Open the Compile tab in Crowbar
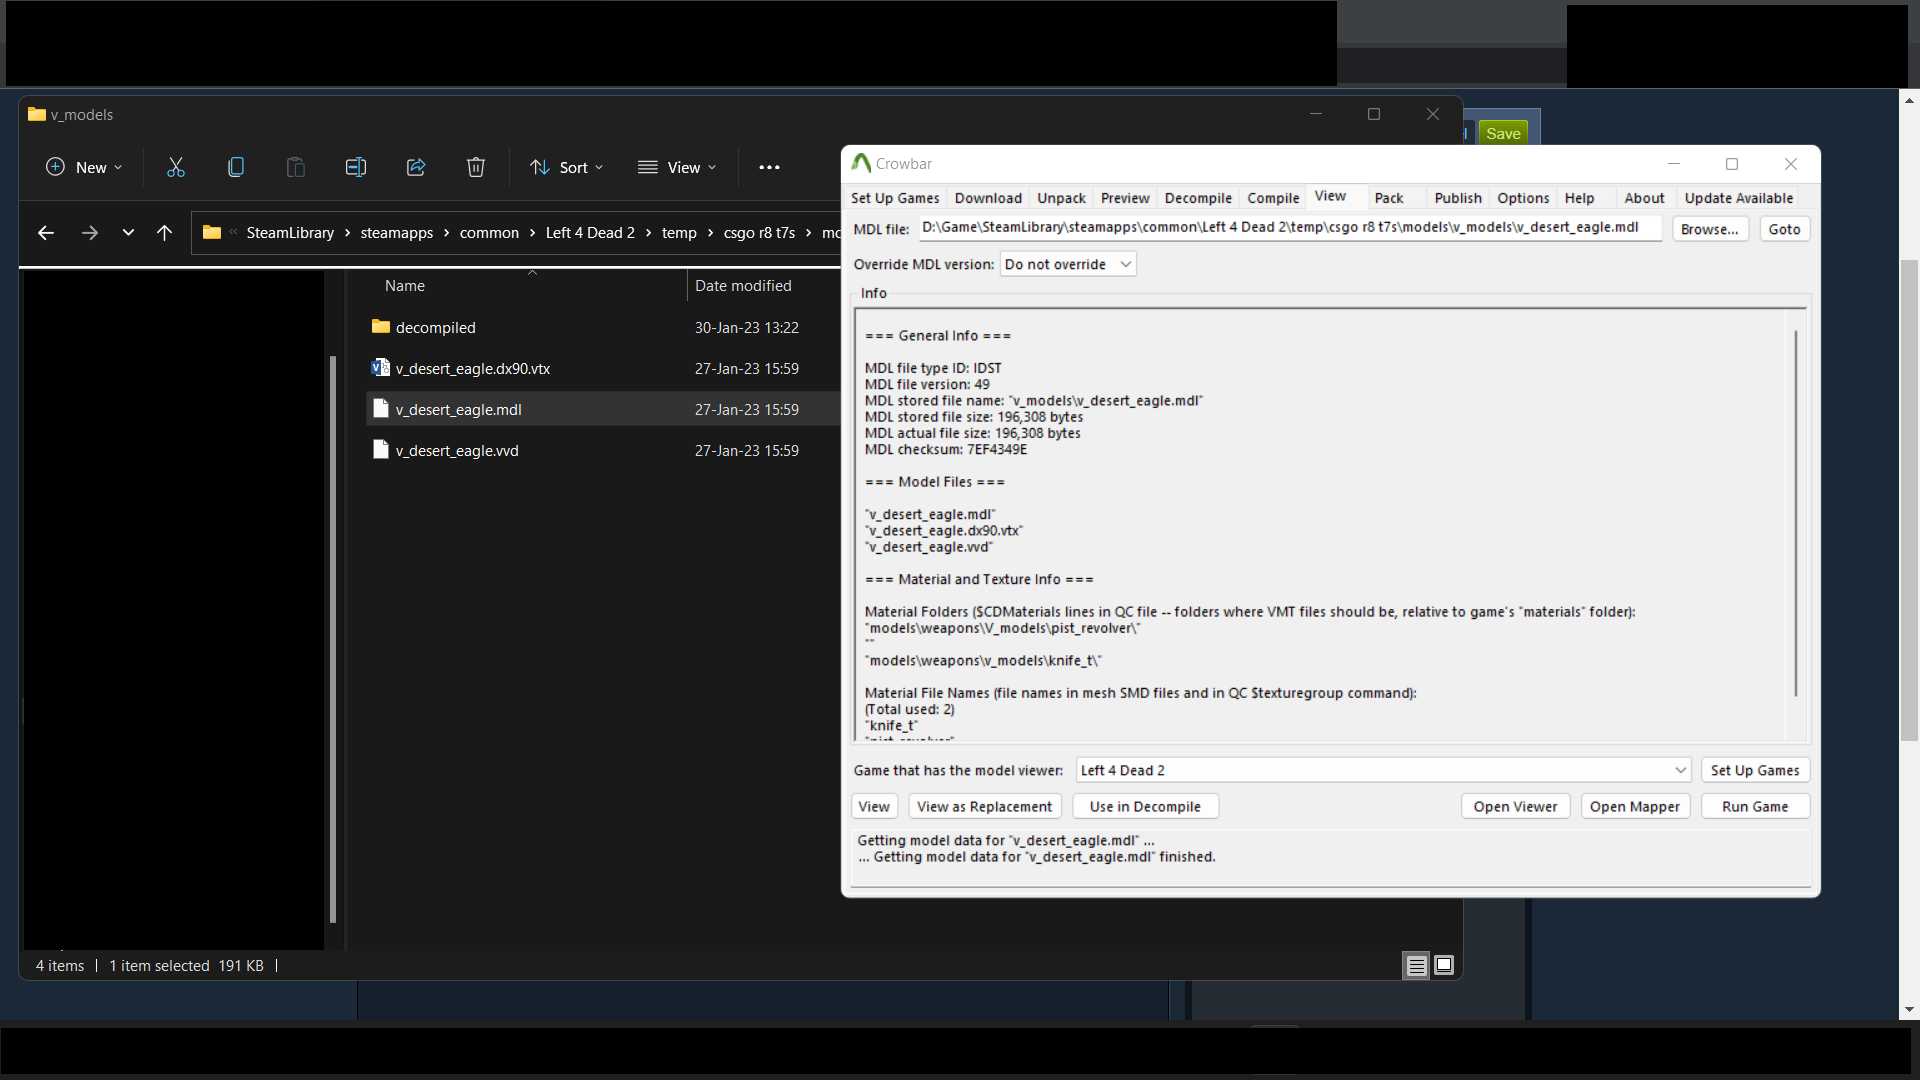1920x1080 pixels. pos(1273,198)
